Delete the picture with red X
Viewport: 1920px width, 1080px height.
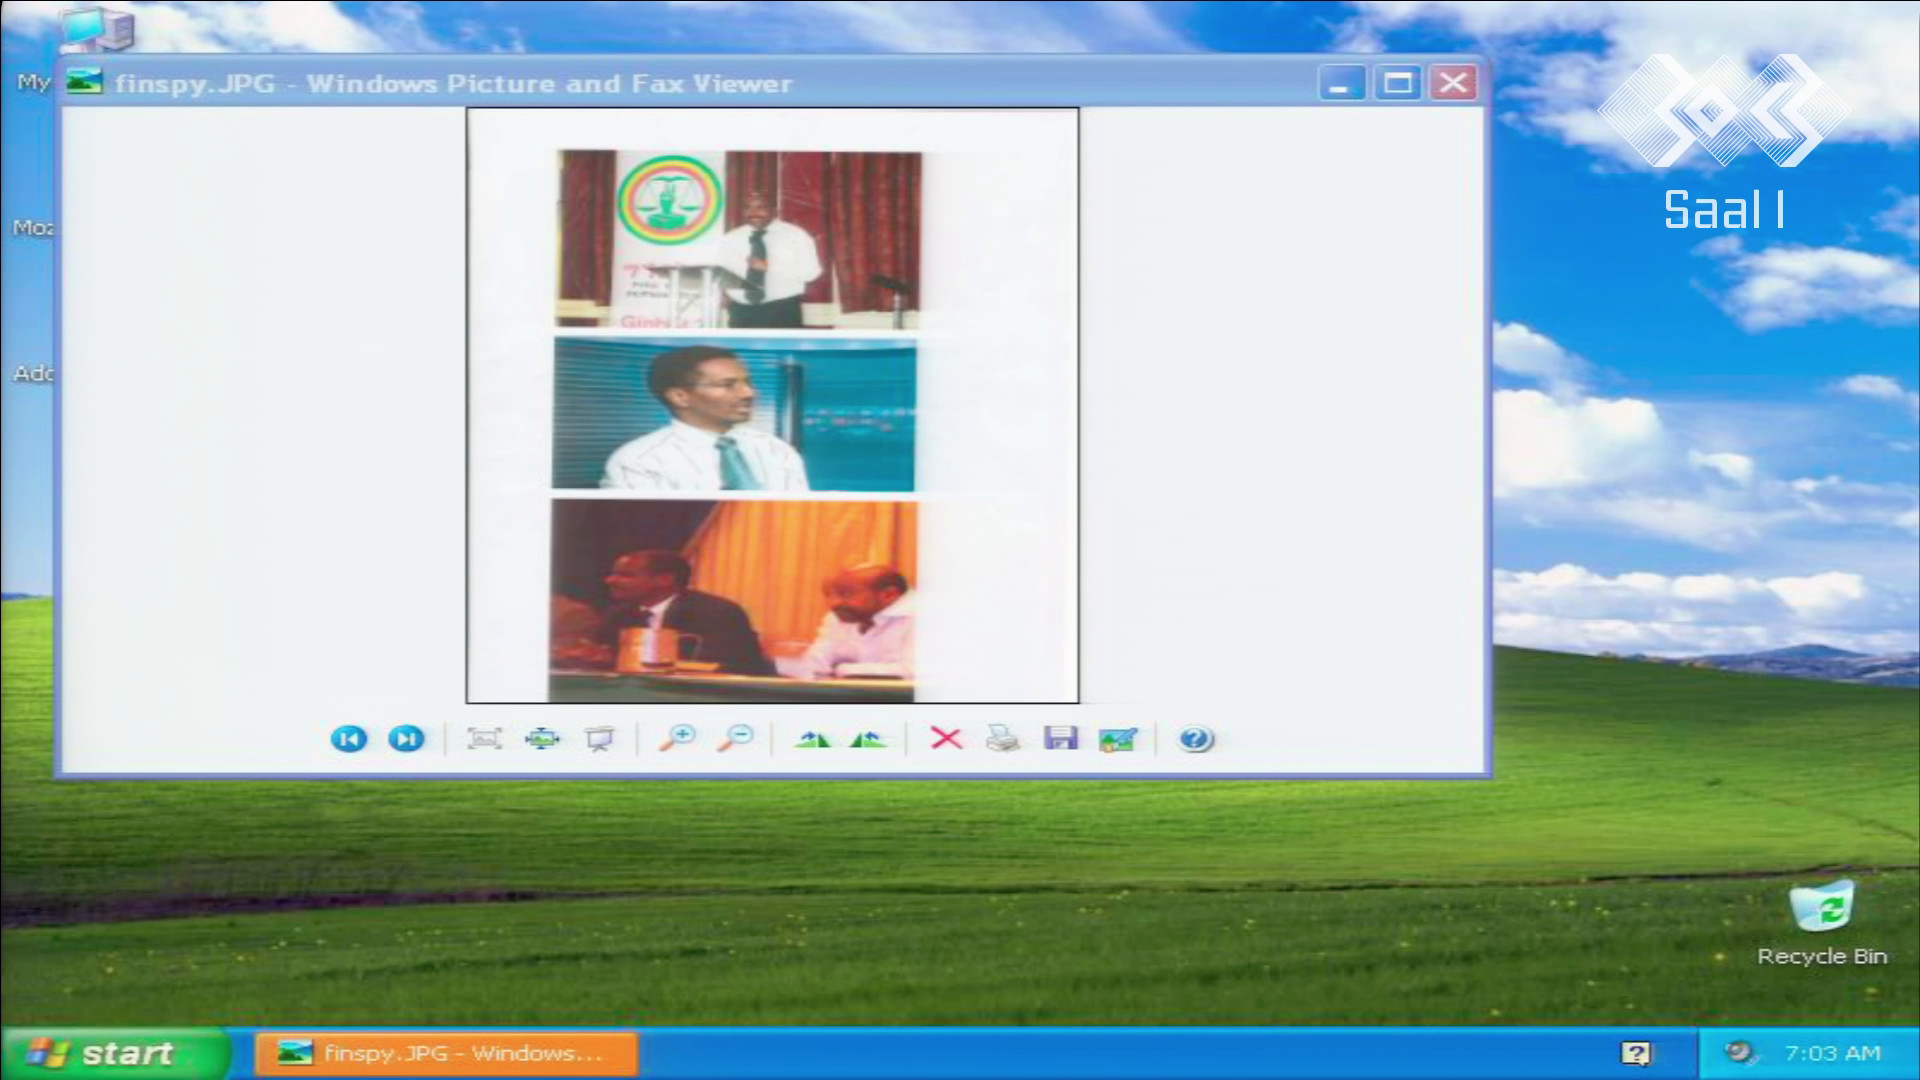946,739
